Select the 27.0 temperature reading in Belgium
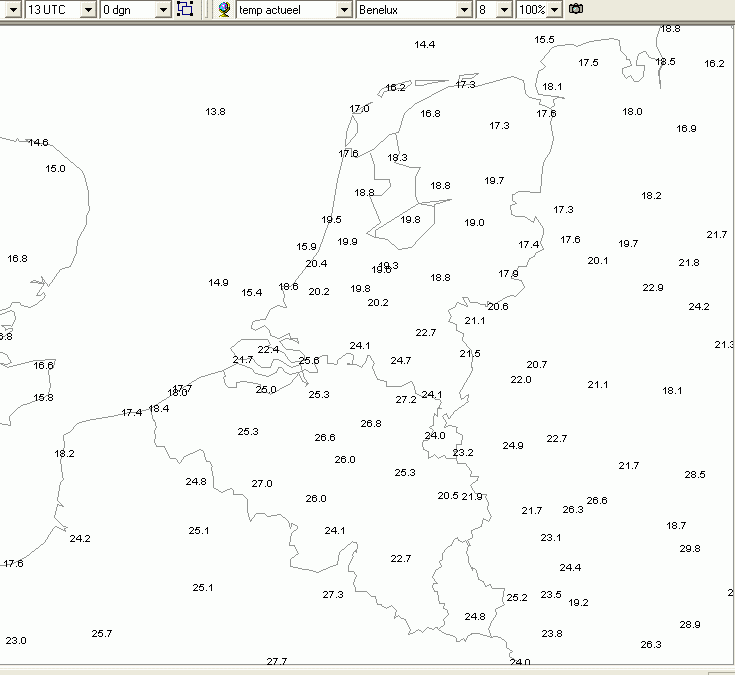Image resolution: width=735 pixels, height=675 pixels. click(x=262, y=483)
